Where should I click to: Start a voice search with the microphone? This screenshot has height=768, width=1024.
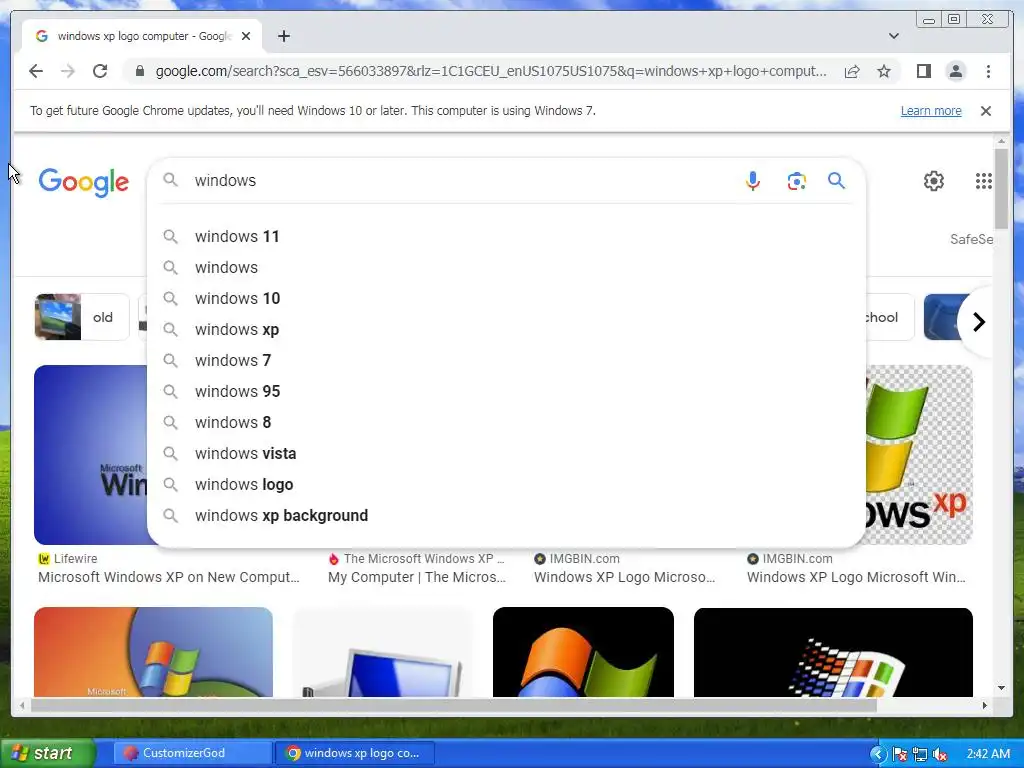pos(752,181)
